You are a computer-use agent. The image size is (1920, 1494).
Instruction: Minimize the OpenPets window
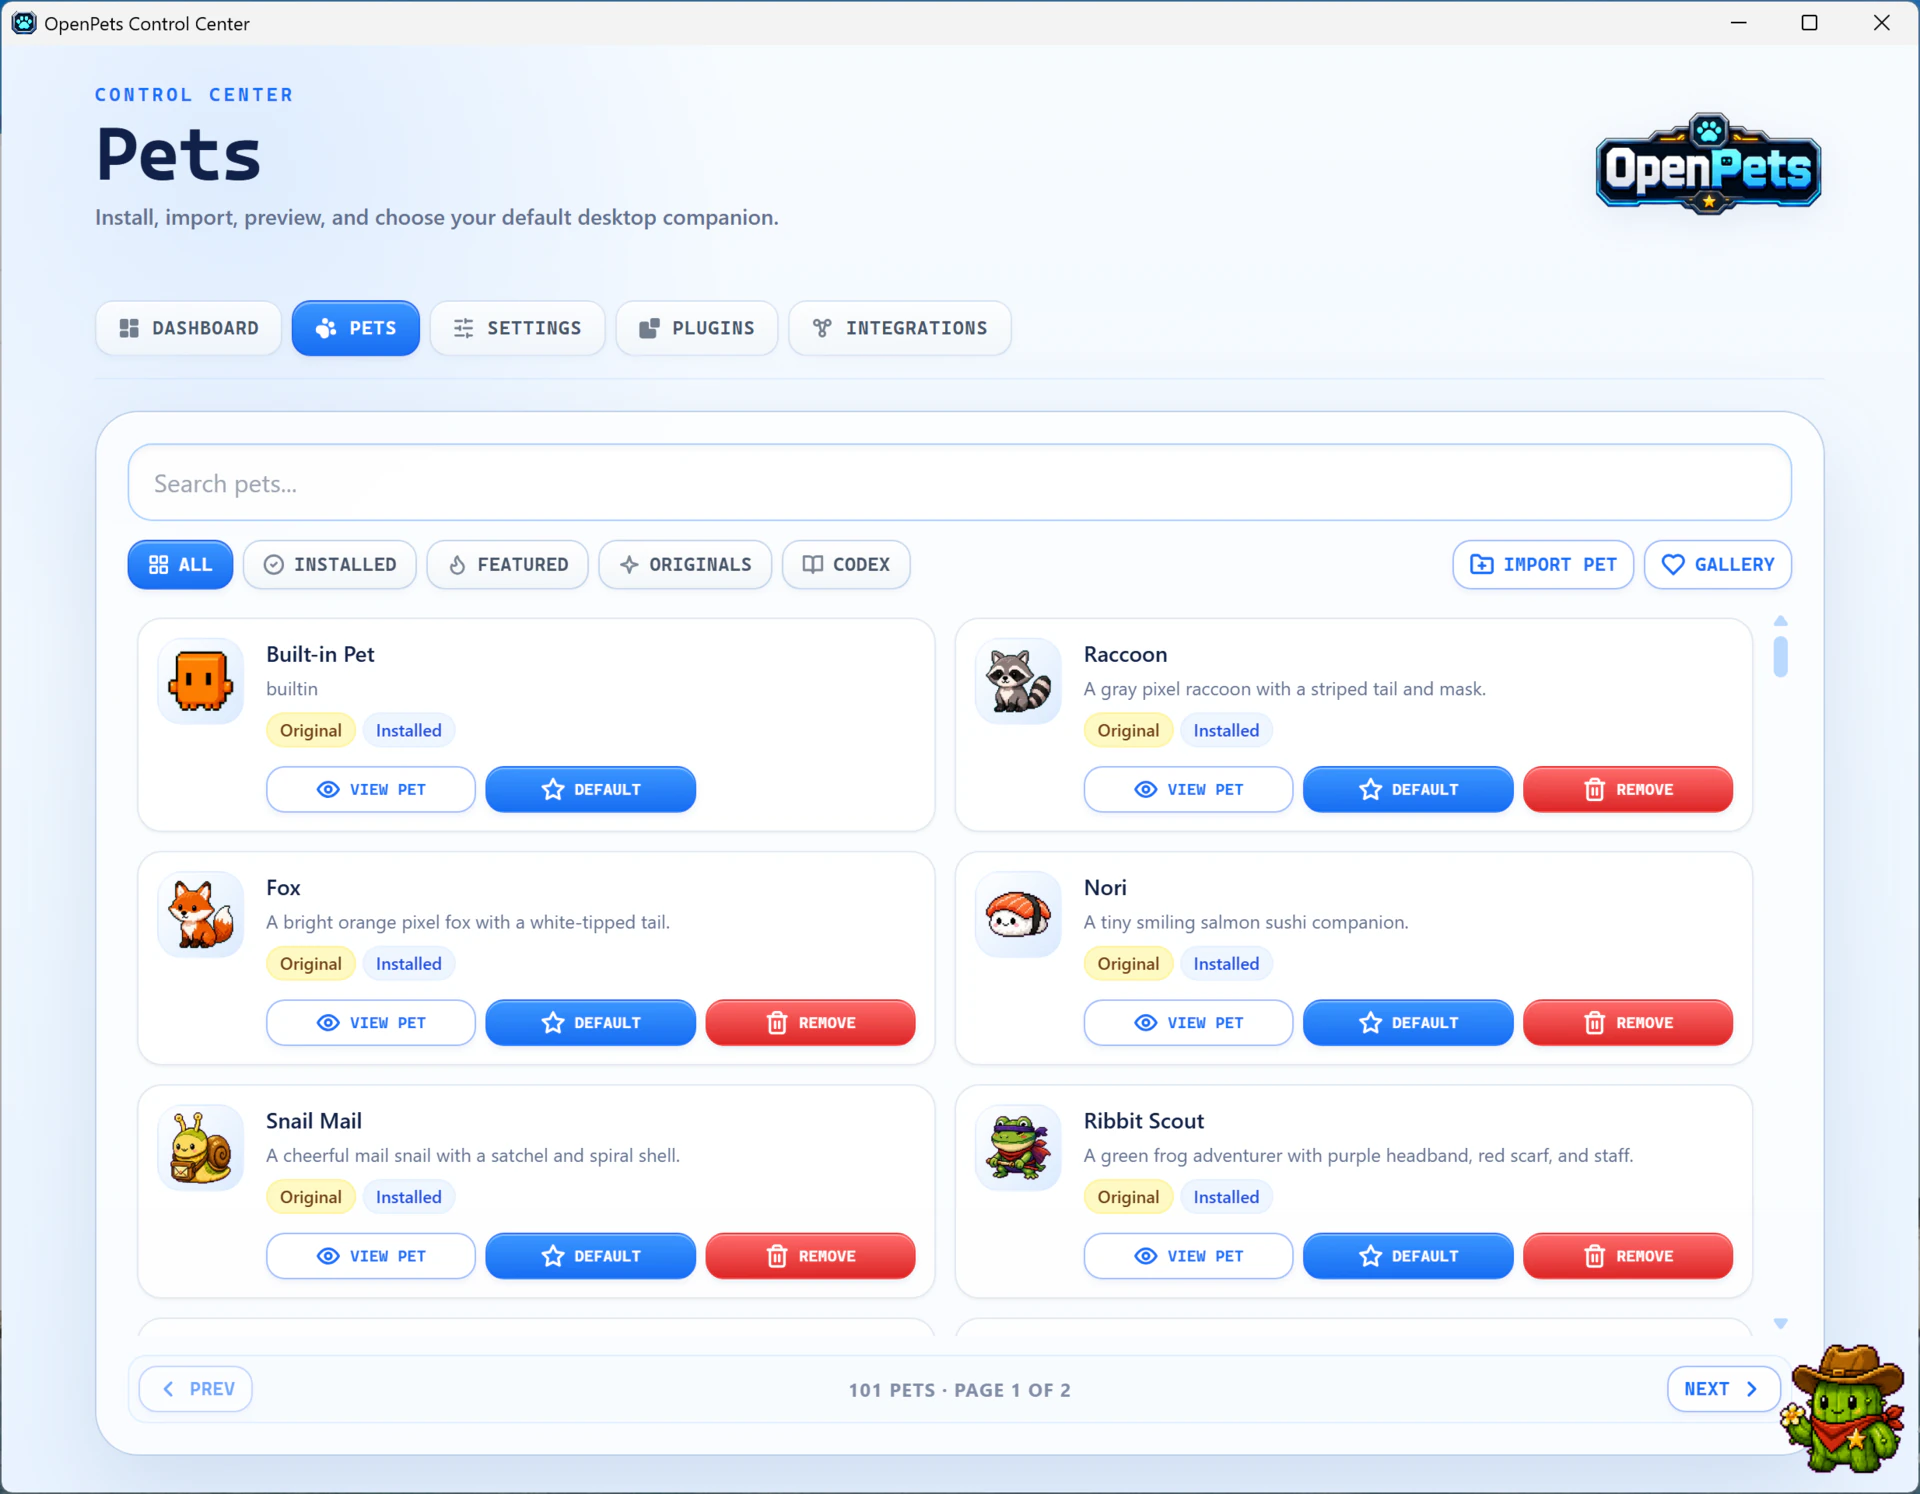1739,22
